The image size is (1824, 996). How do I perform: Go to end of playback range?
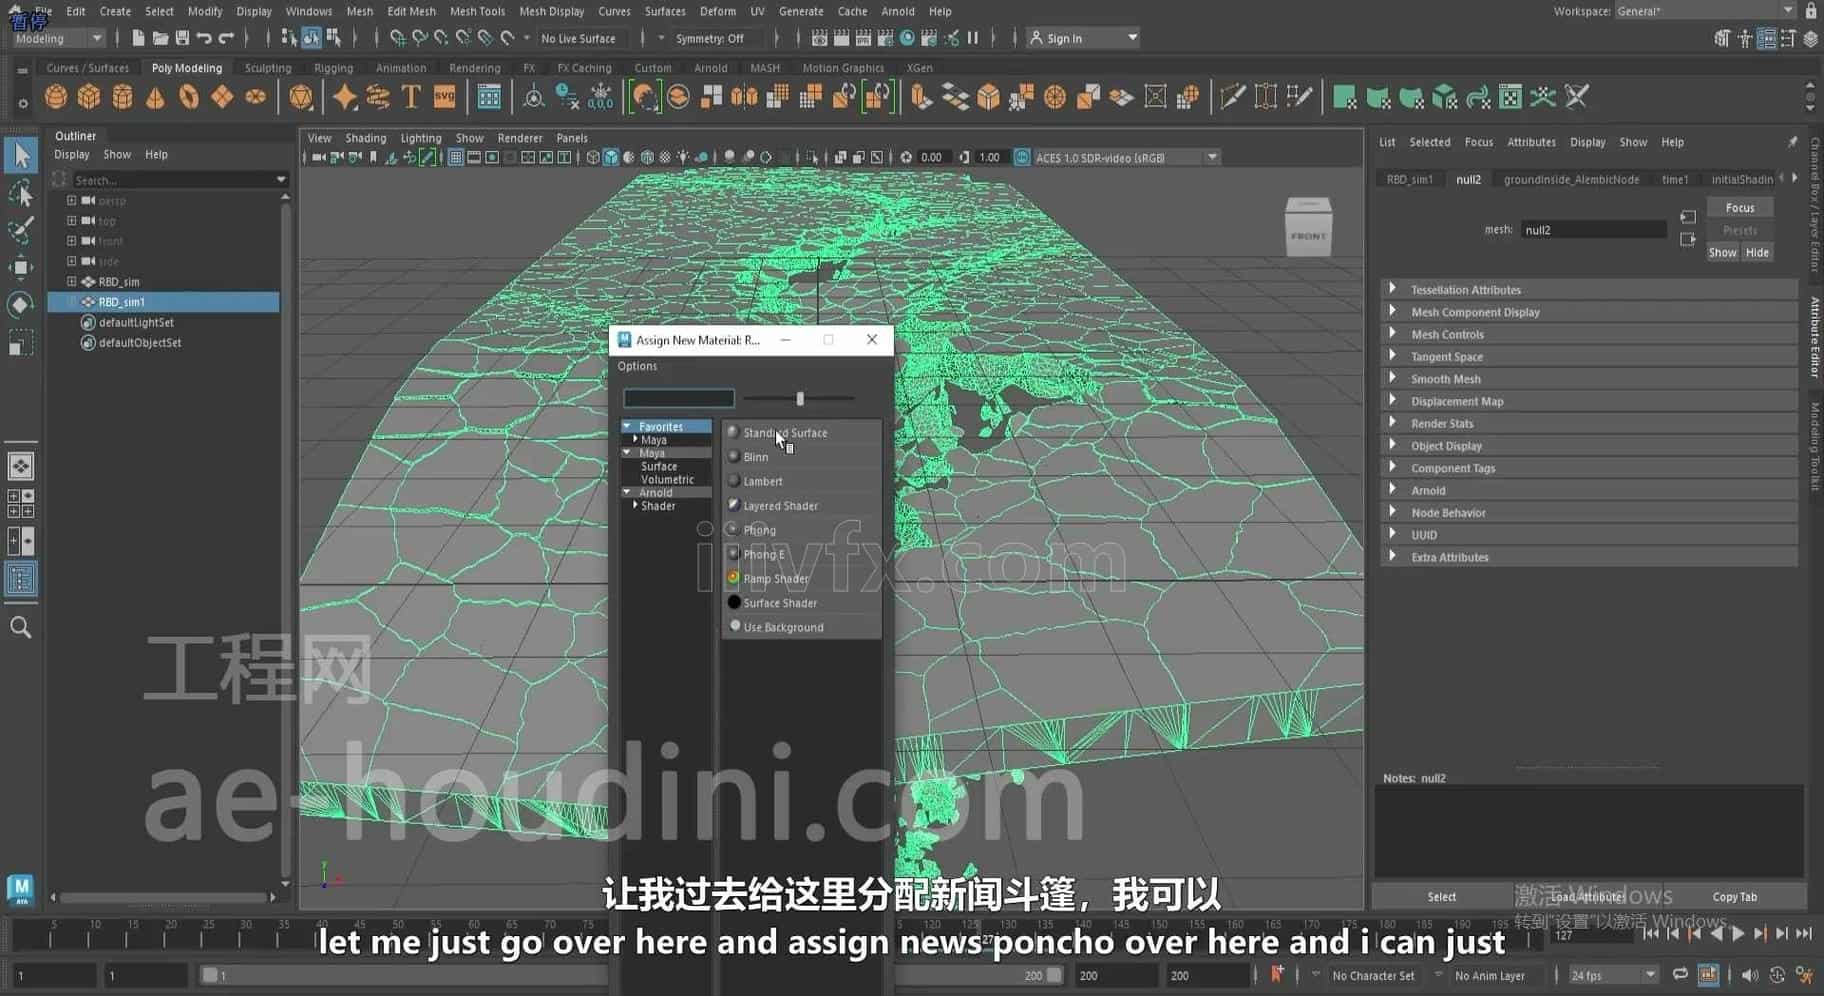click(1803, 933)
